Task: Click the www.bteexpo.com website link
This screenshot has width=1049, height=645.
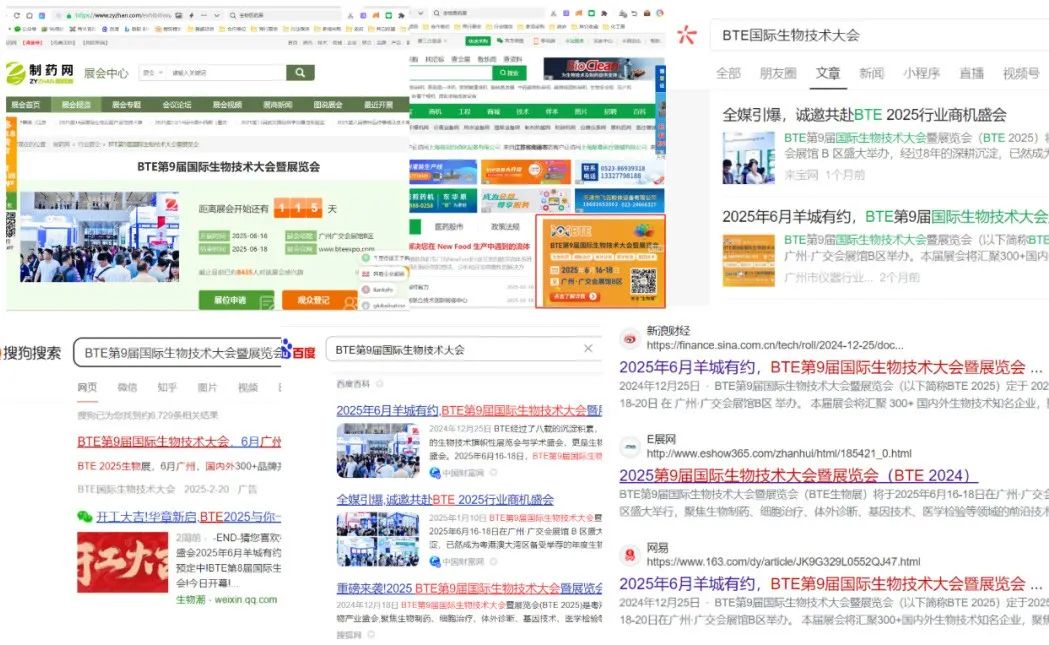Action: [346, 249]
